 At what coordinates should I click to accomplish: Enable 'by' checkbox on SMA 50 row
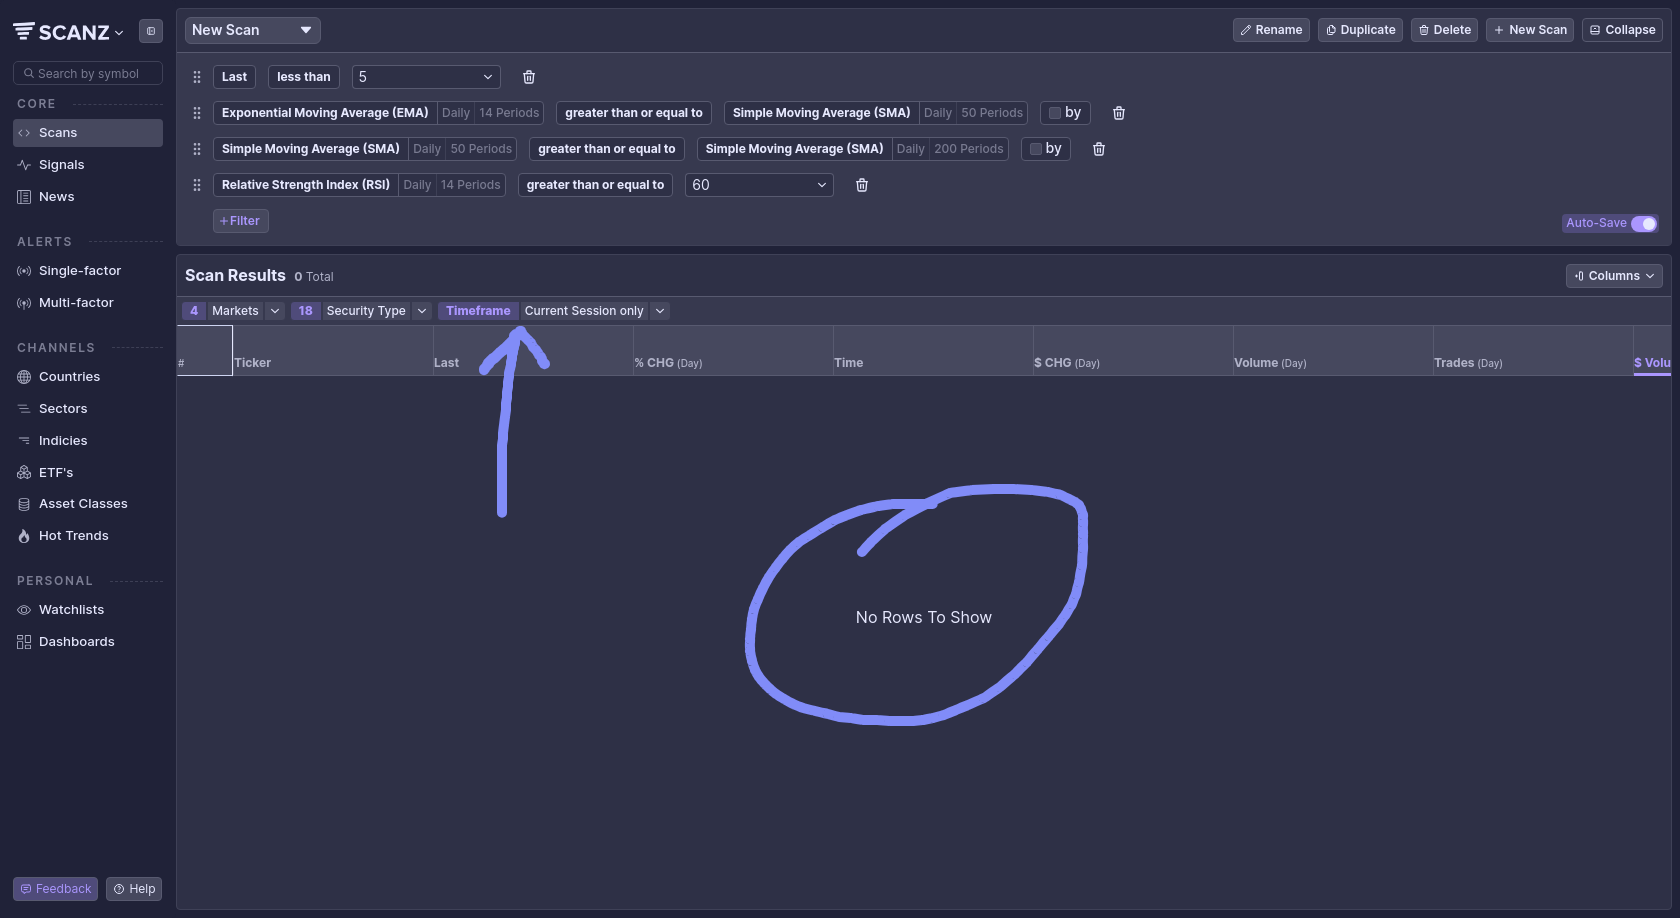pyautogui.click(x=1036, y=149)
